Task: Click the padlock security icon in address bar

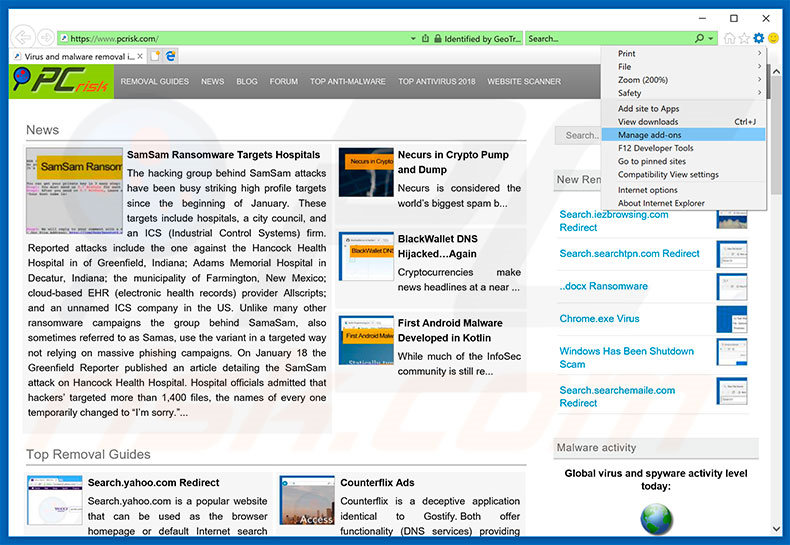Action: [x=437, y=38]
